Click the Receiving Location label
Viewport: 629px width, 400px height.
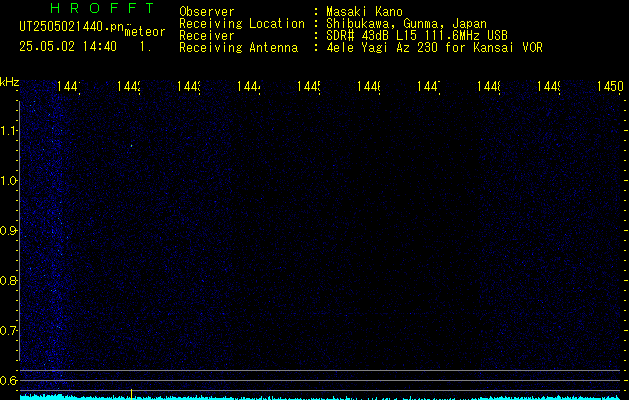[x=242, y=24]
